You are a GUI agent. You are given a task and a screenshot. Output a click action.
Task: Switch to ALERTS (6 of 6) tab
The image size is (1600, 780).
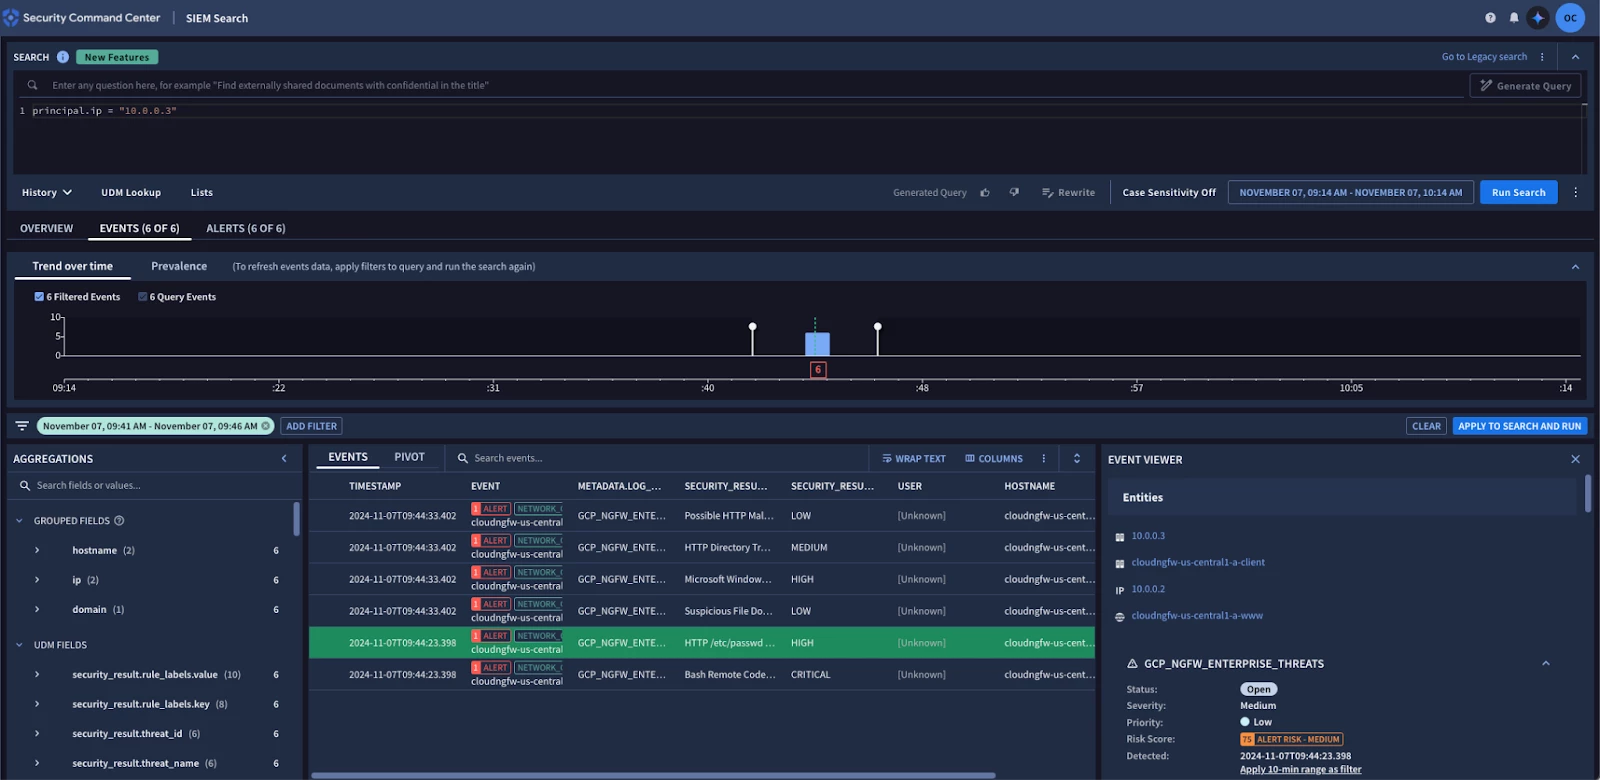tap(246, 229)
